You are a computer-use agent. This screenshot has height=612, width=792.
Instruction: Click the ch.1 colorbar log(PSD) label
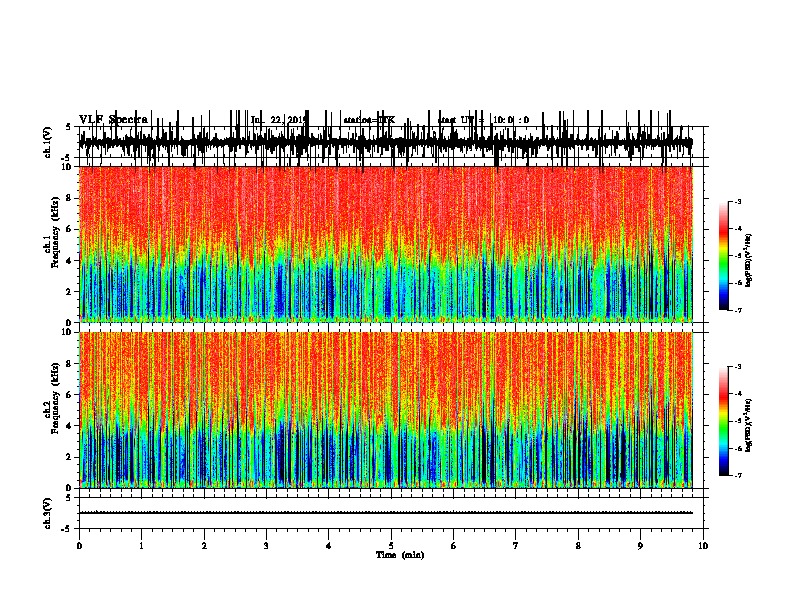(x=748, y=260)
